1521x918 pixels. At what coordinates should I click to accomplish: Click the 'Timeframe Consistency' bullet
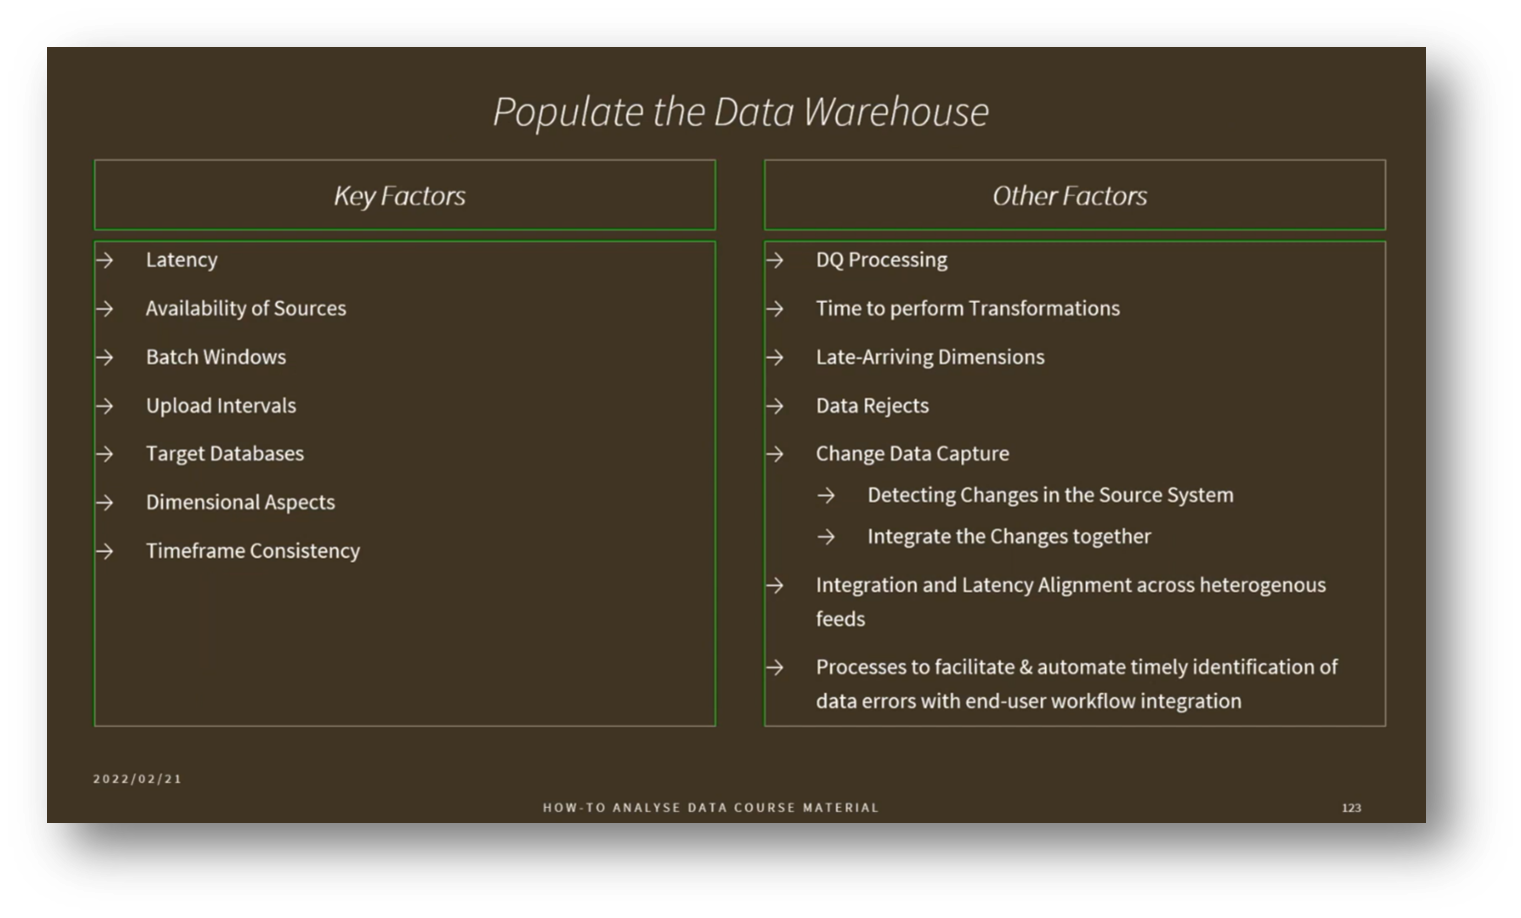(253, 551)
